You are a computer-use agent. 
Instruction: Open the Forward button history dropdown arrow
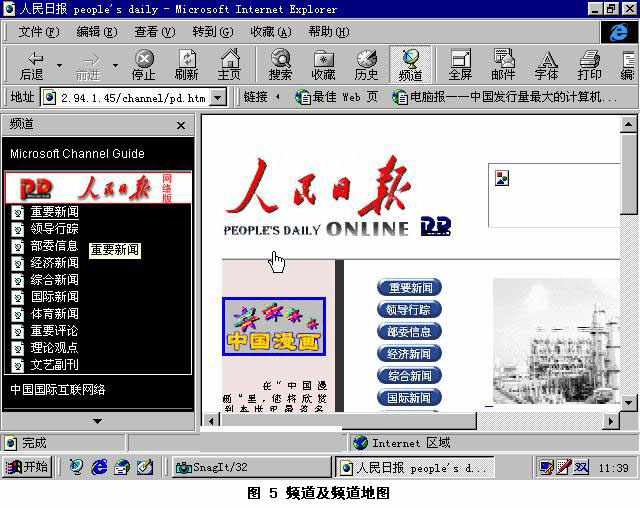click(116, 65)
